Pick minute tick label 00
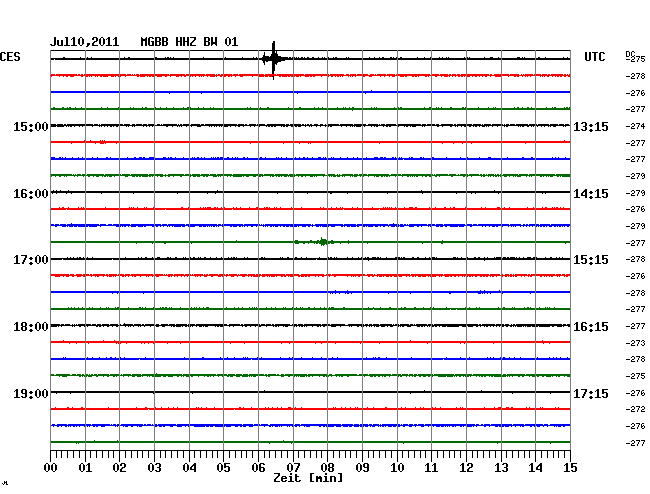This screenshot has width=650, height=494. [x=51, y=468]
